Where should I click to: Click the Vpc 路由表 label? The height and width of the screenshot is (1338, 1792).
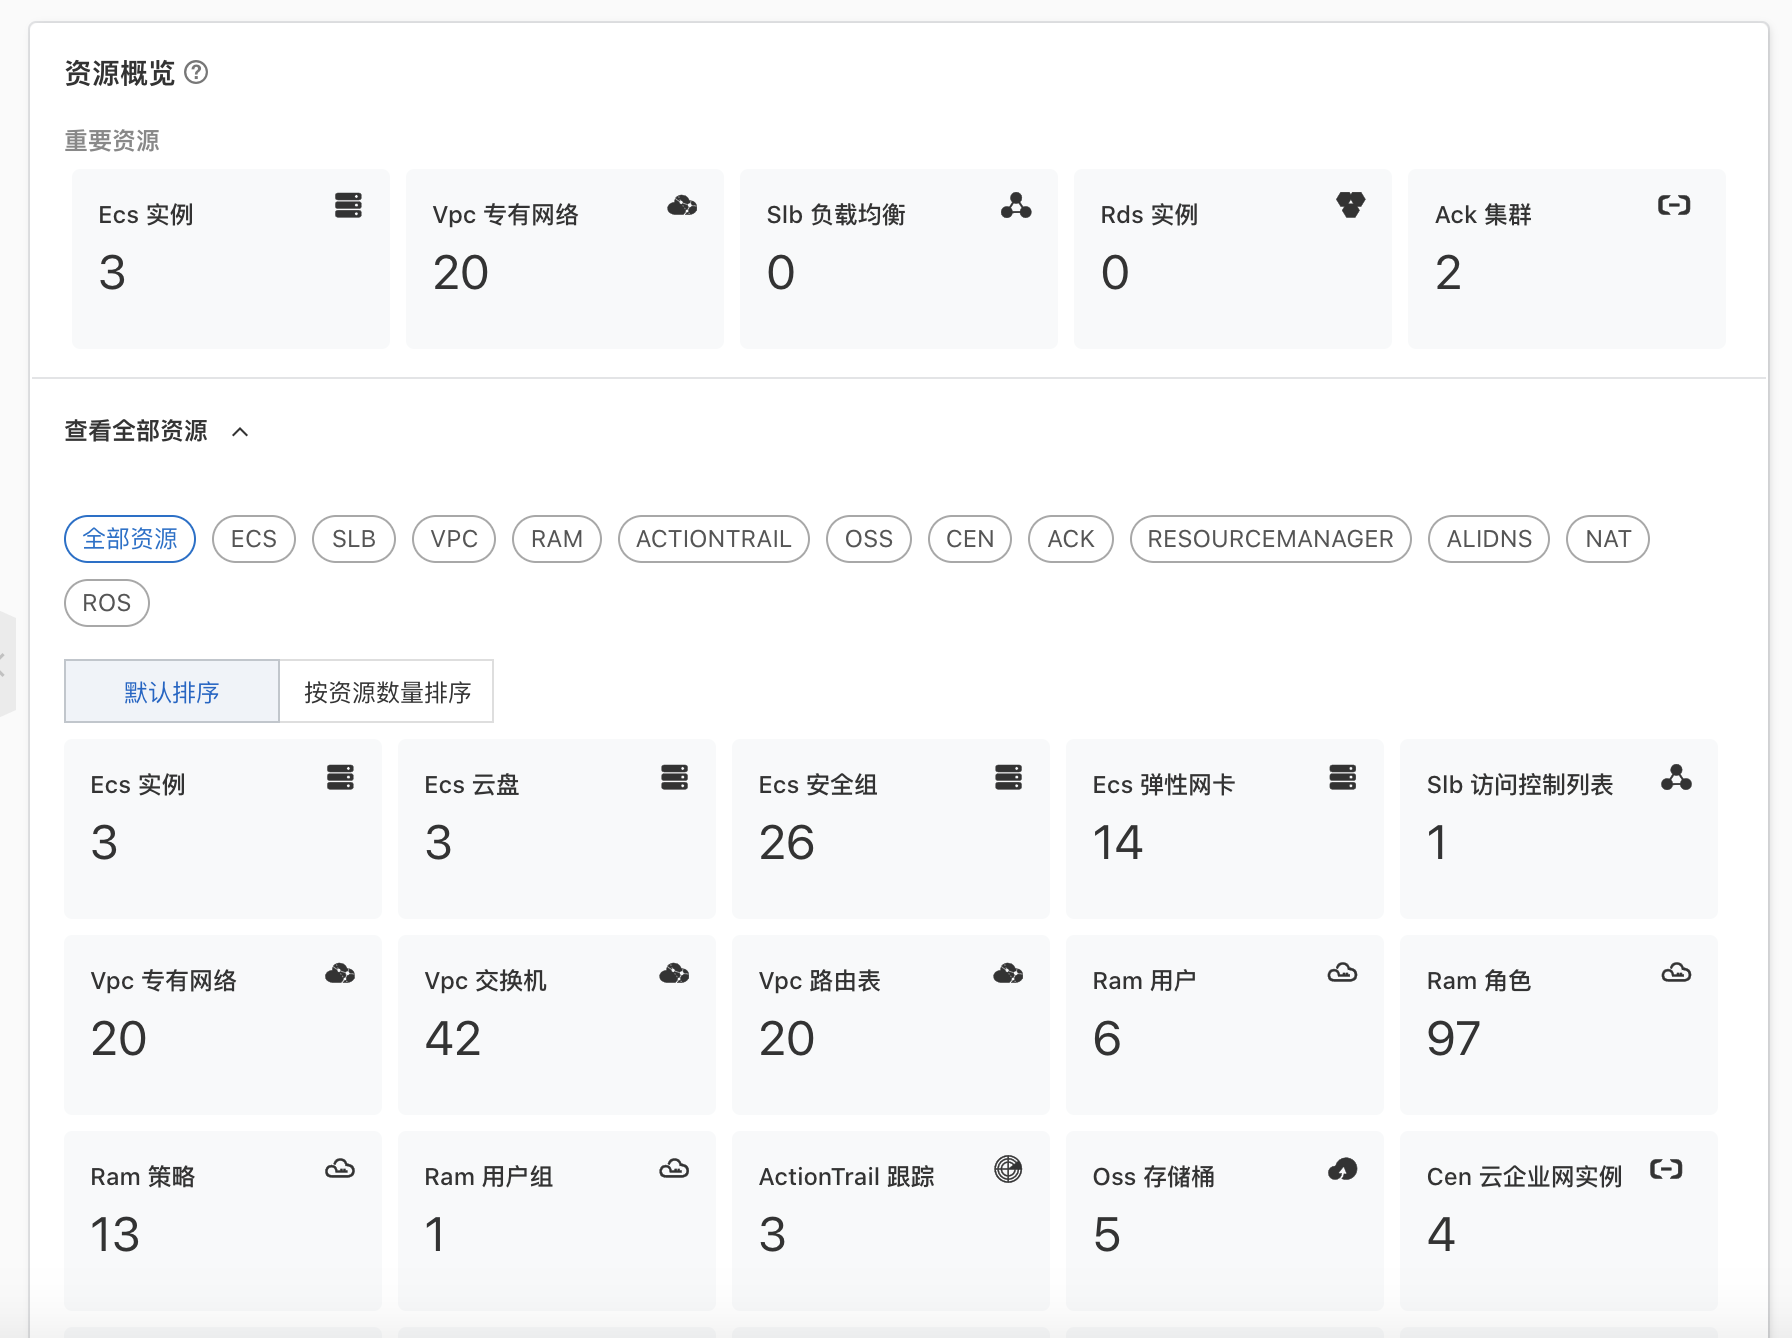(x=820, y=981)
